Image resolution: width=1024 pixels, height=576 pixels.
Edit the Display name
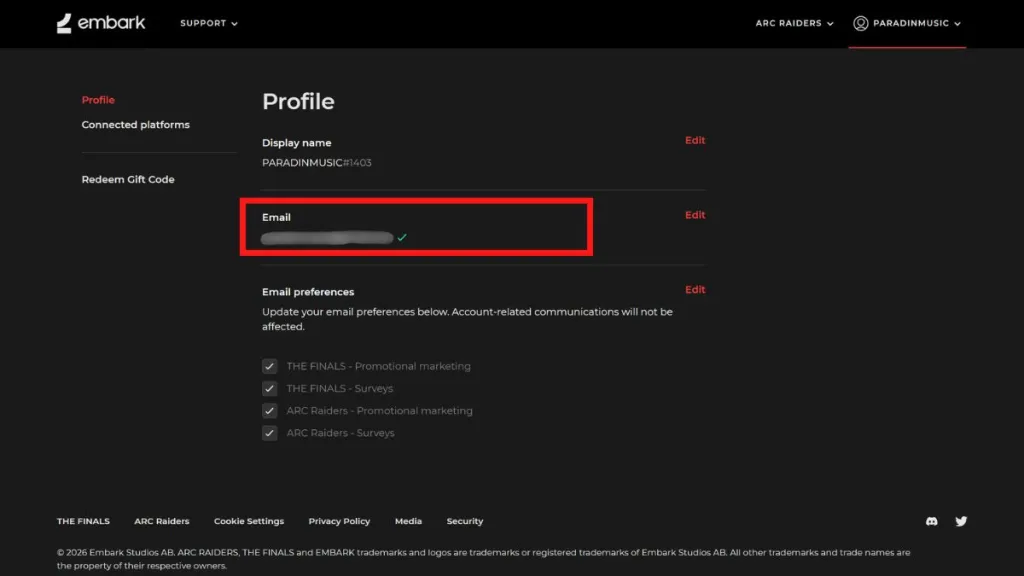(695, 140)
